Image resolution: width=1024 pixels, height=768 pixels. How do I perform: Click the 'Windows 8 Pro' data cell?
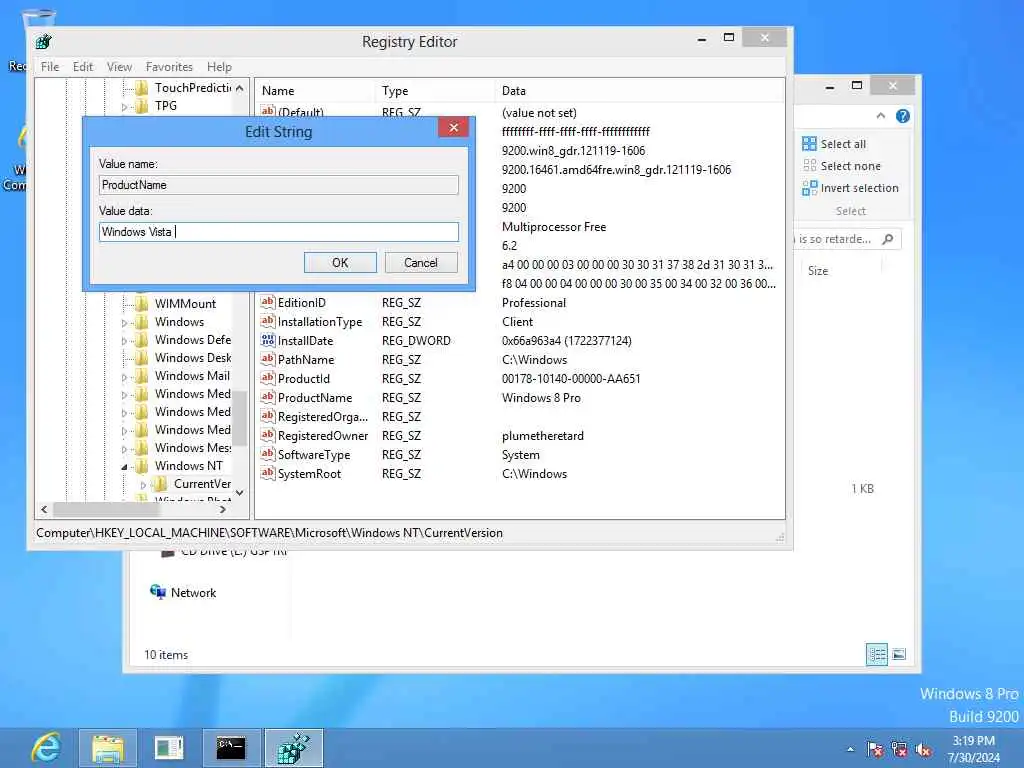[x=541, y=398]
